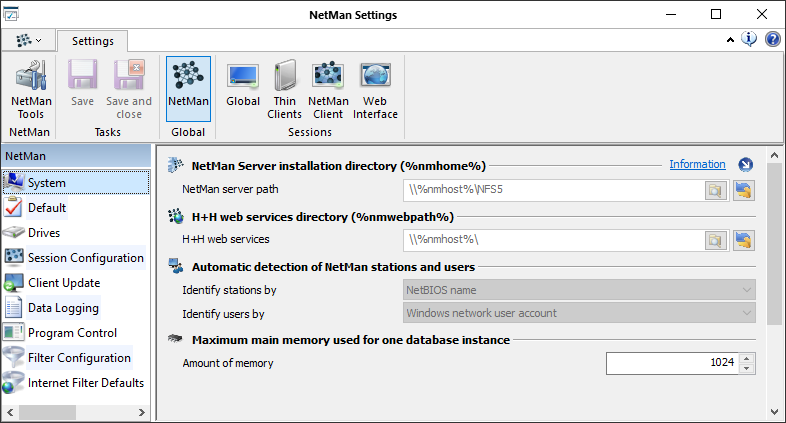Select Session Configuration in the sidebar
The image size is (786, 423).
pos(85,258)
